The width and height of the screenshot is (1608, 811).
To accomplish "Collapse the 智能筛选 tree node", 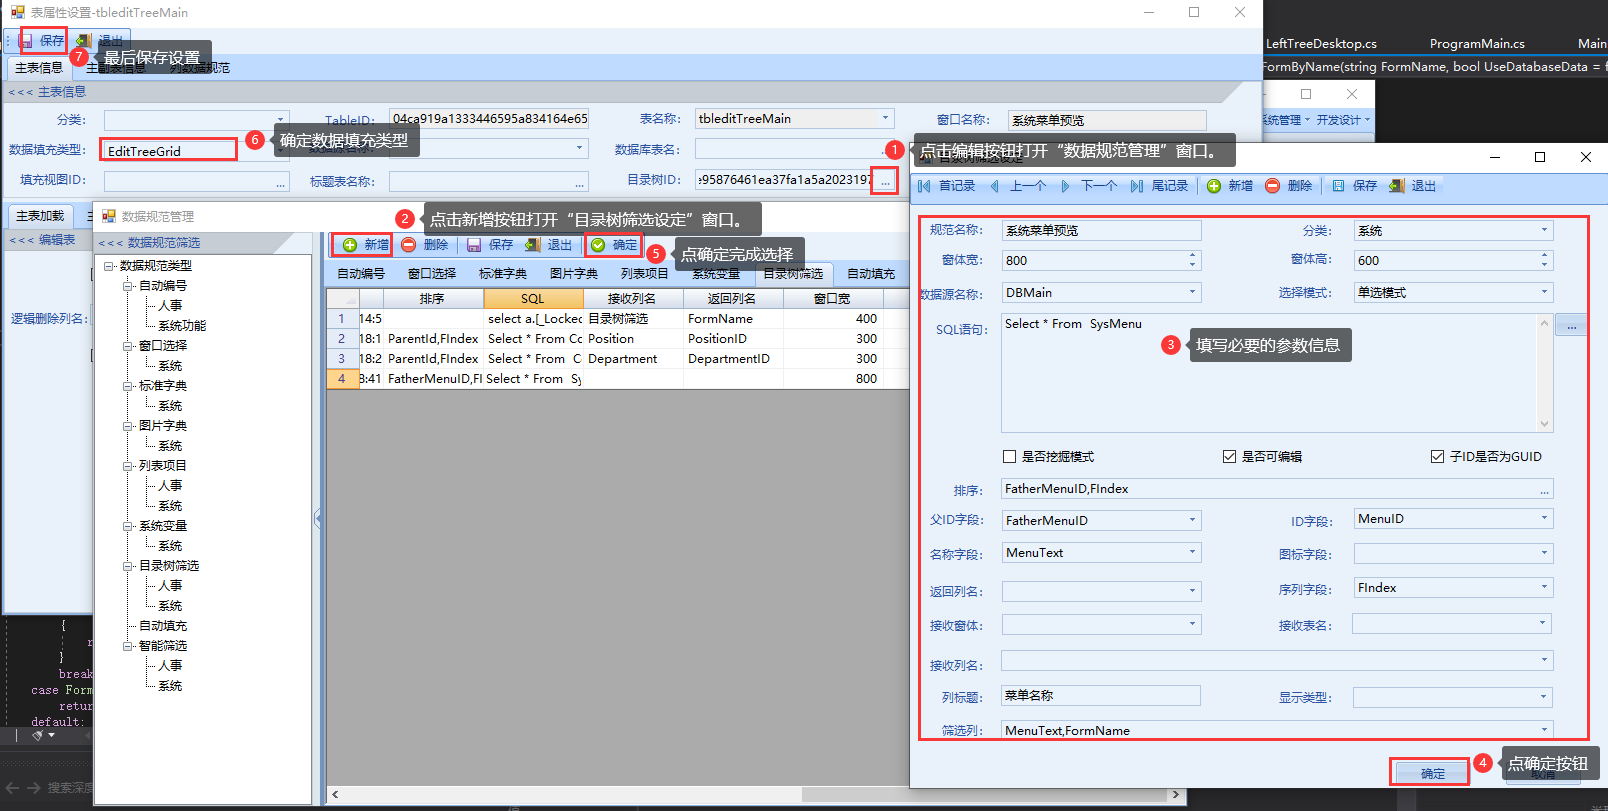I will pos(128,646).
